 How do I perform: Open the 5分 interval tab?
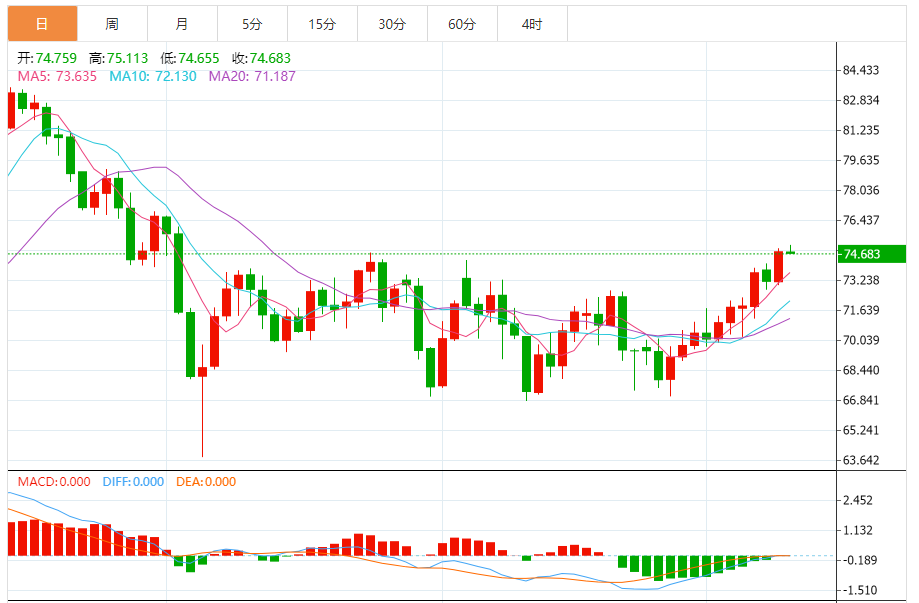click(x=252, y=24)
